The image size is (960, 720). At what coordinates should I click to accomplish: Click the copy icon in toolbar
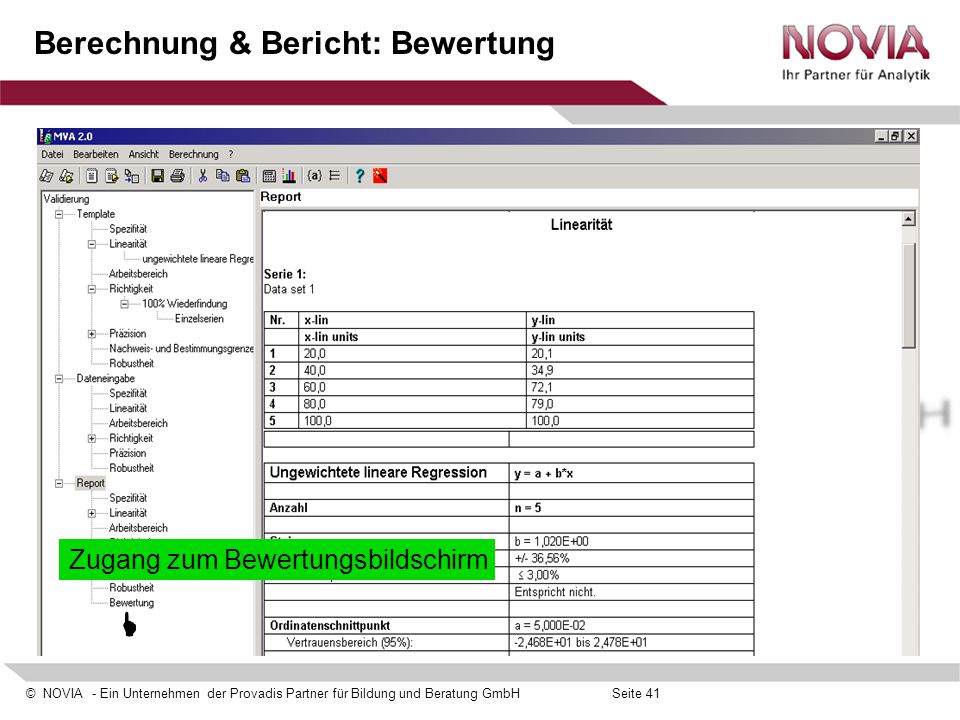[223, 176]
